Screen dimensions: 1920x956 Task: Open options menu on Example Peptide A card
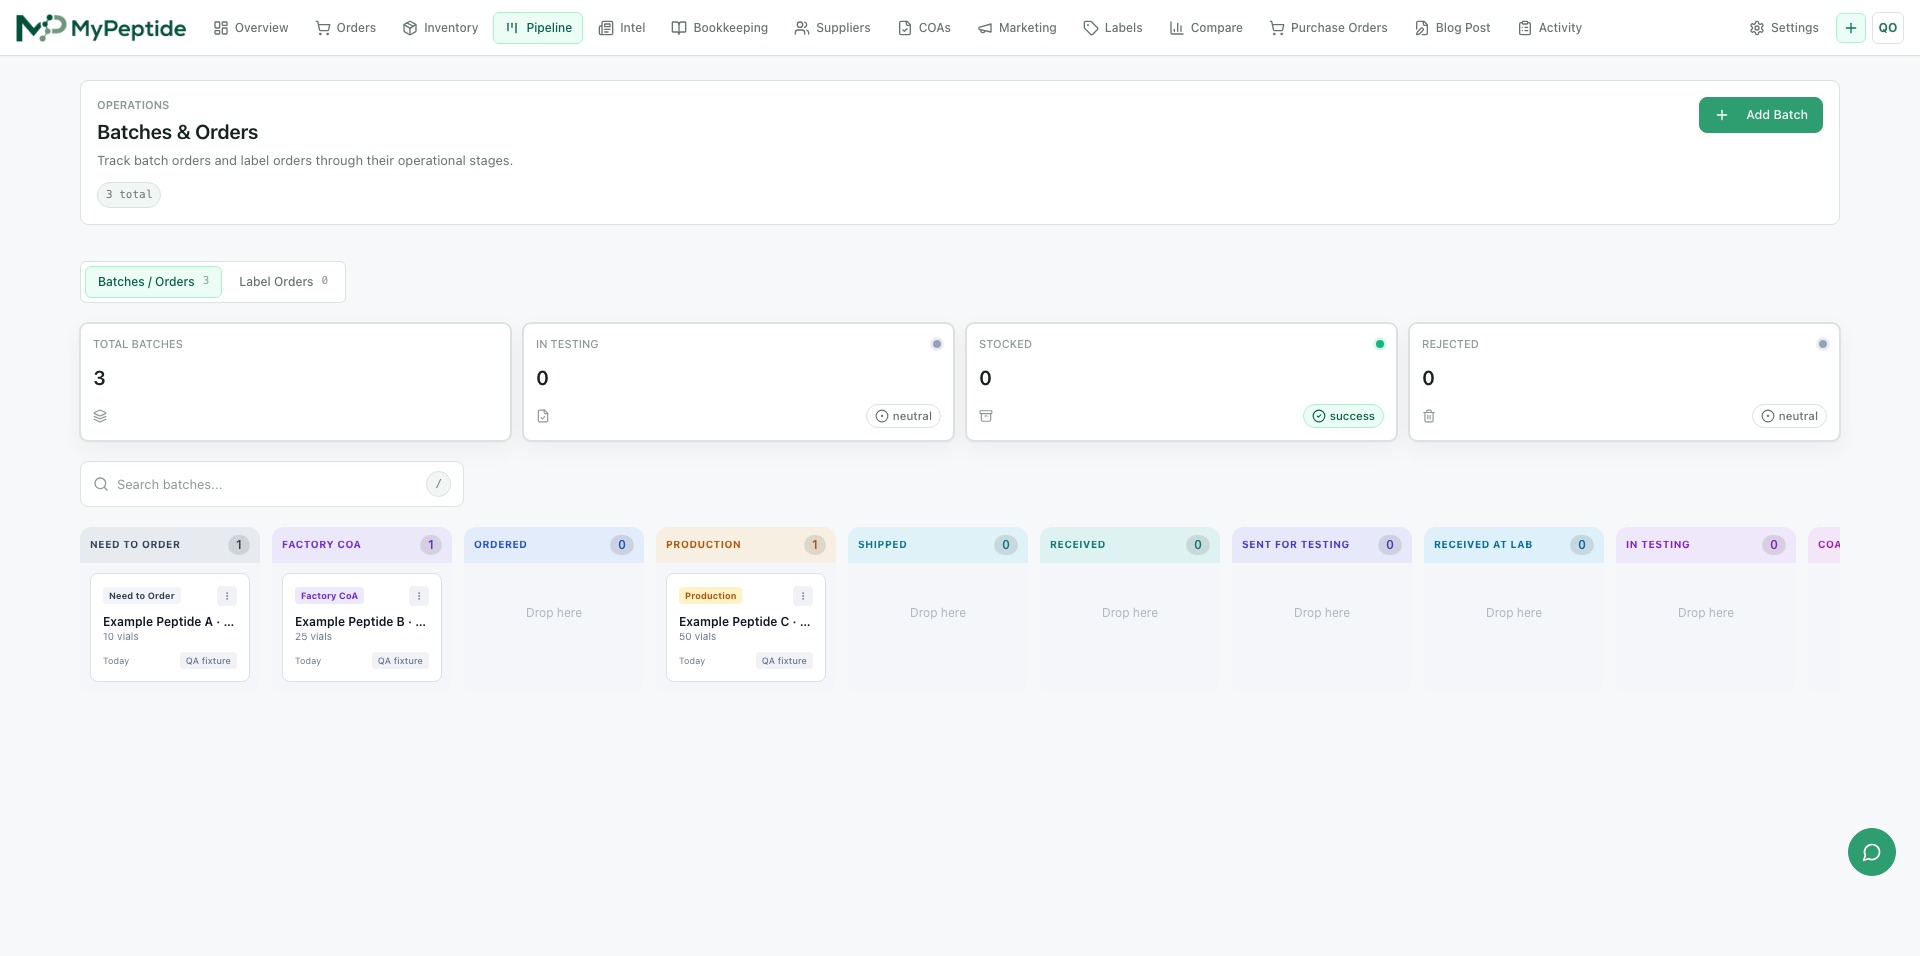pyautogui.click(x=227, y=596)
